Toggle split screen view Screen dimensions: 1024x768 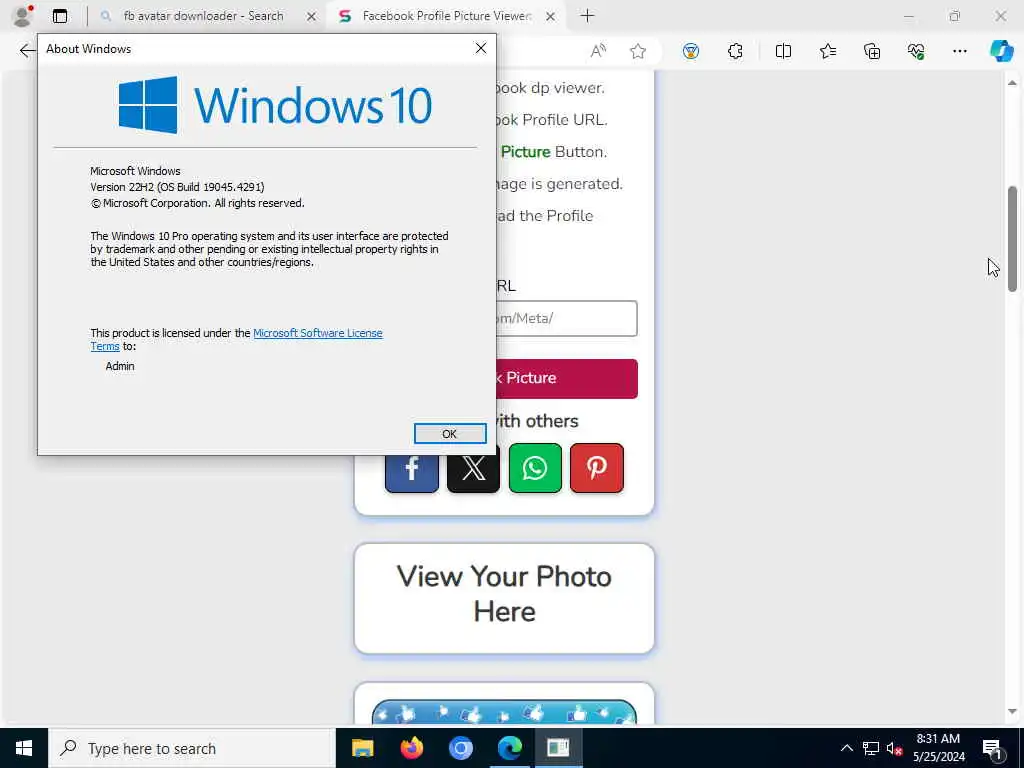click(x=783, y=51)
